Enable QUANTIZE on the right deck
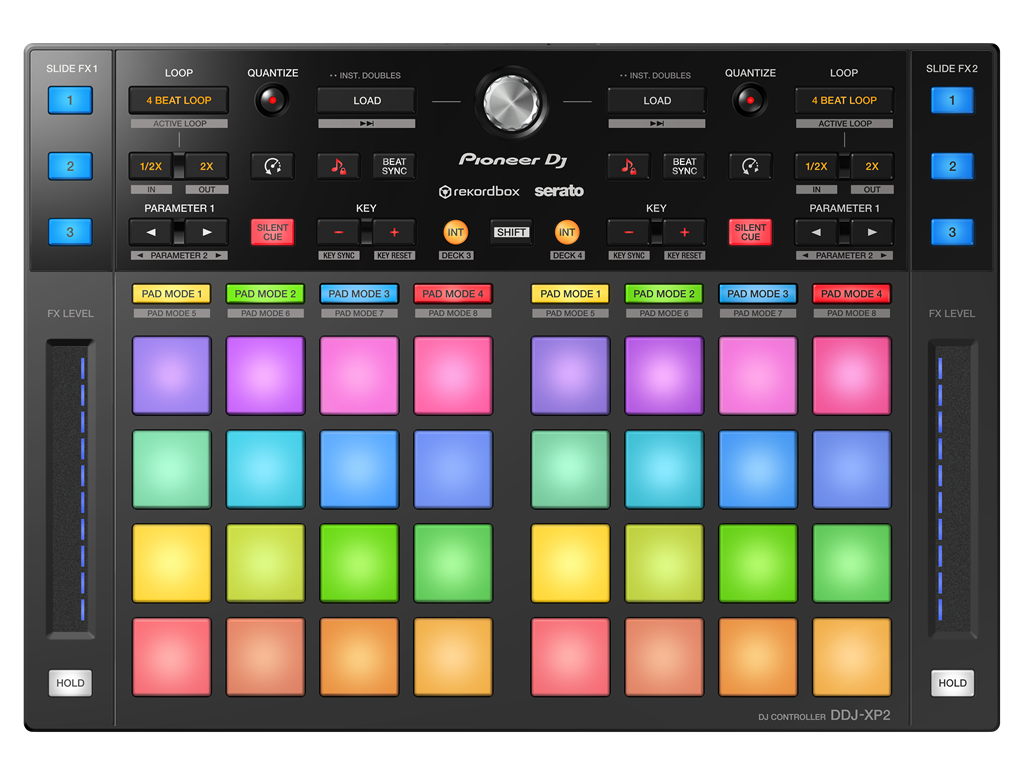Image resolution: width=1024 pixels, height=768 pixels. point(750,100)
